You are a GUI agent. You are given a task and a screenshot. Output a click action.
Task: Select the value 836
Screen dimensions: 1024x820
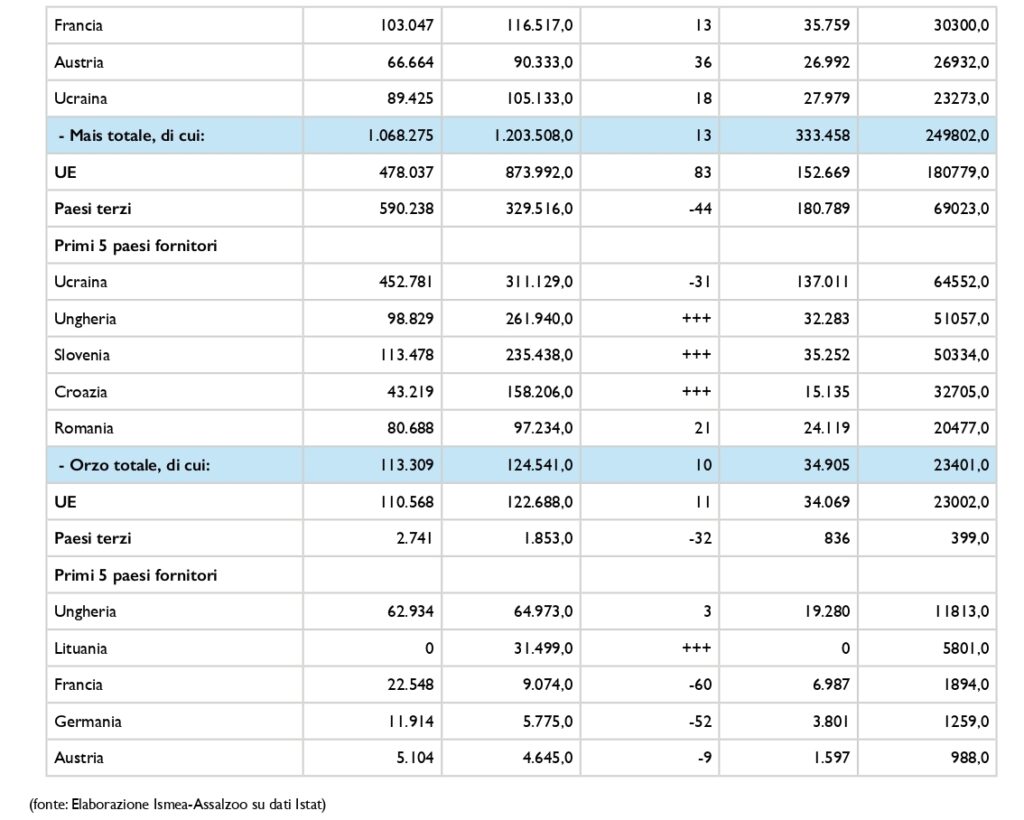(x=837, y=539)
